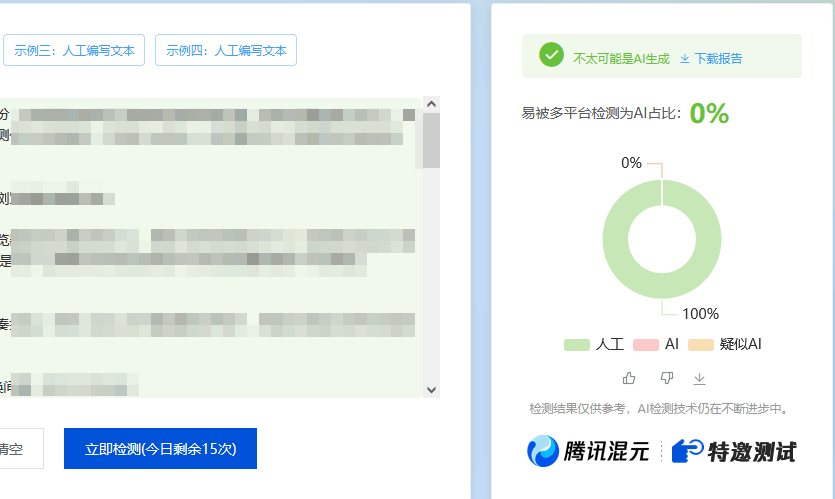Click the thumbs-down feedback icon
Image resolution: width=835 pixels, height=499 pixels.
[667, 378]
